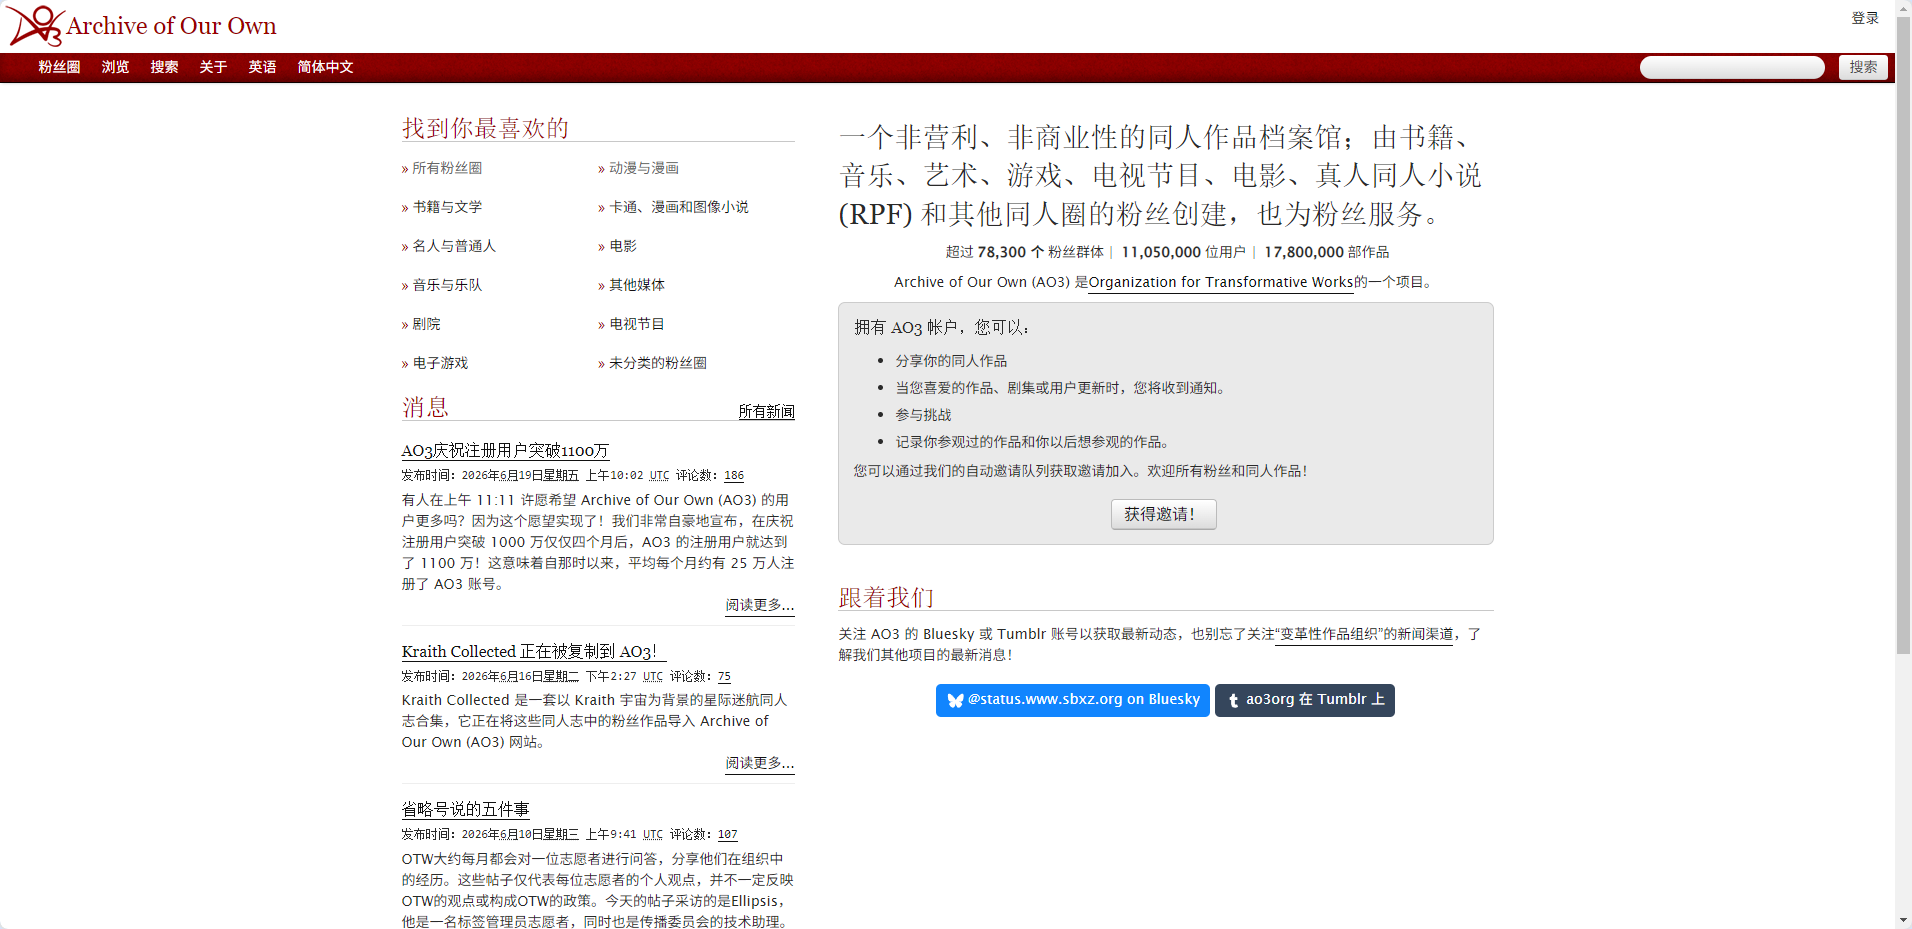Open the 省略号说的五件事 news post
Screen dimensions: 1912x929
tap(465, 809)
